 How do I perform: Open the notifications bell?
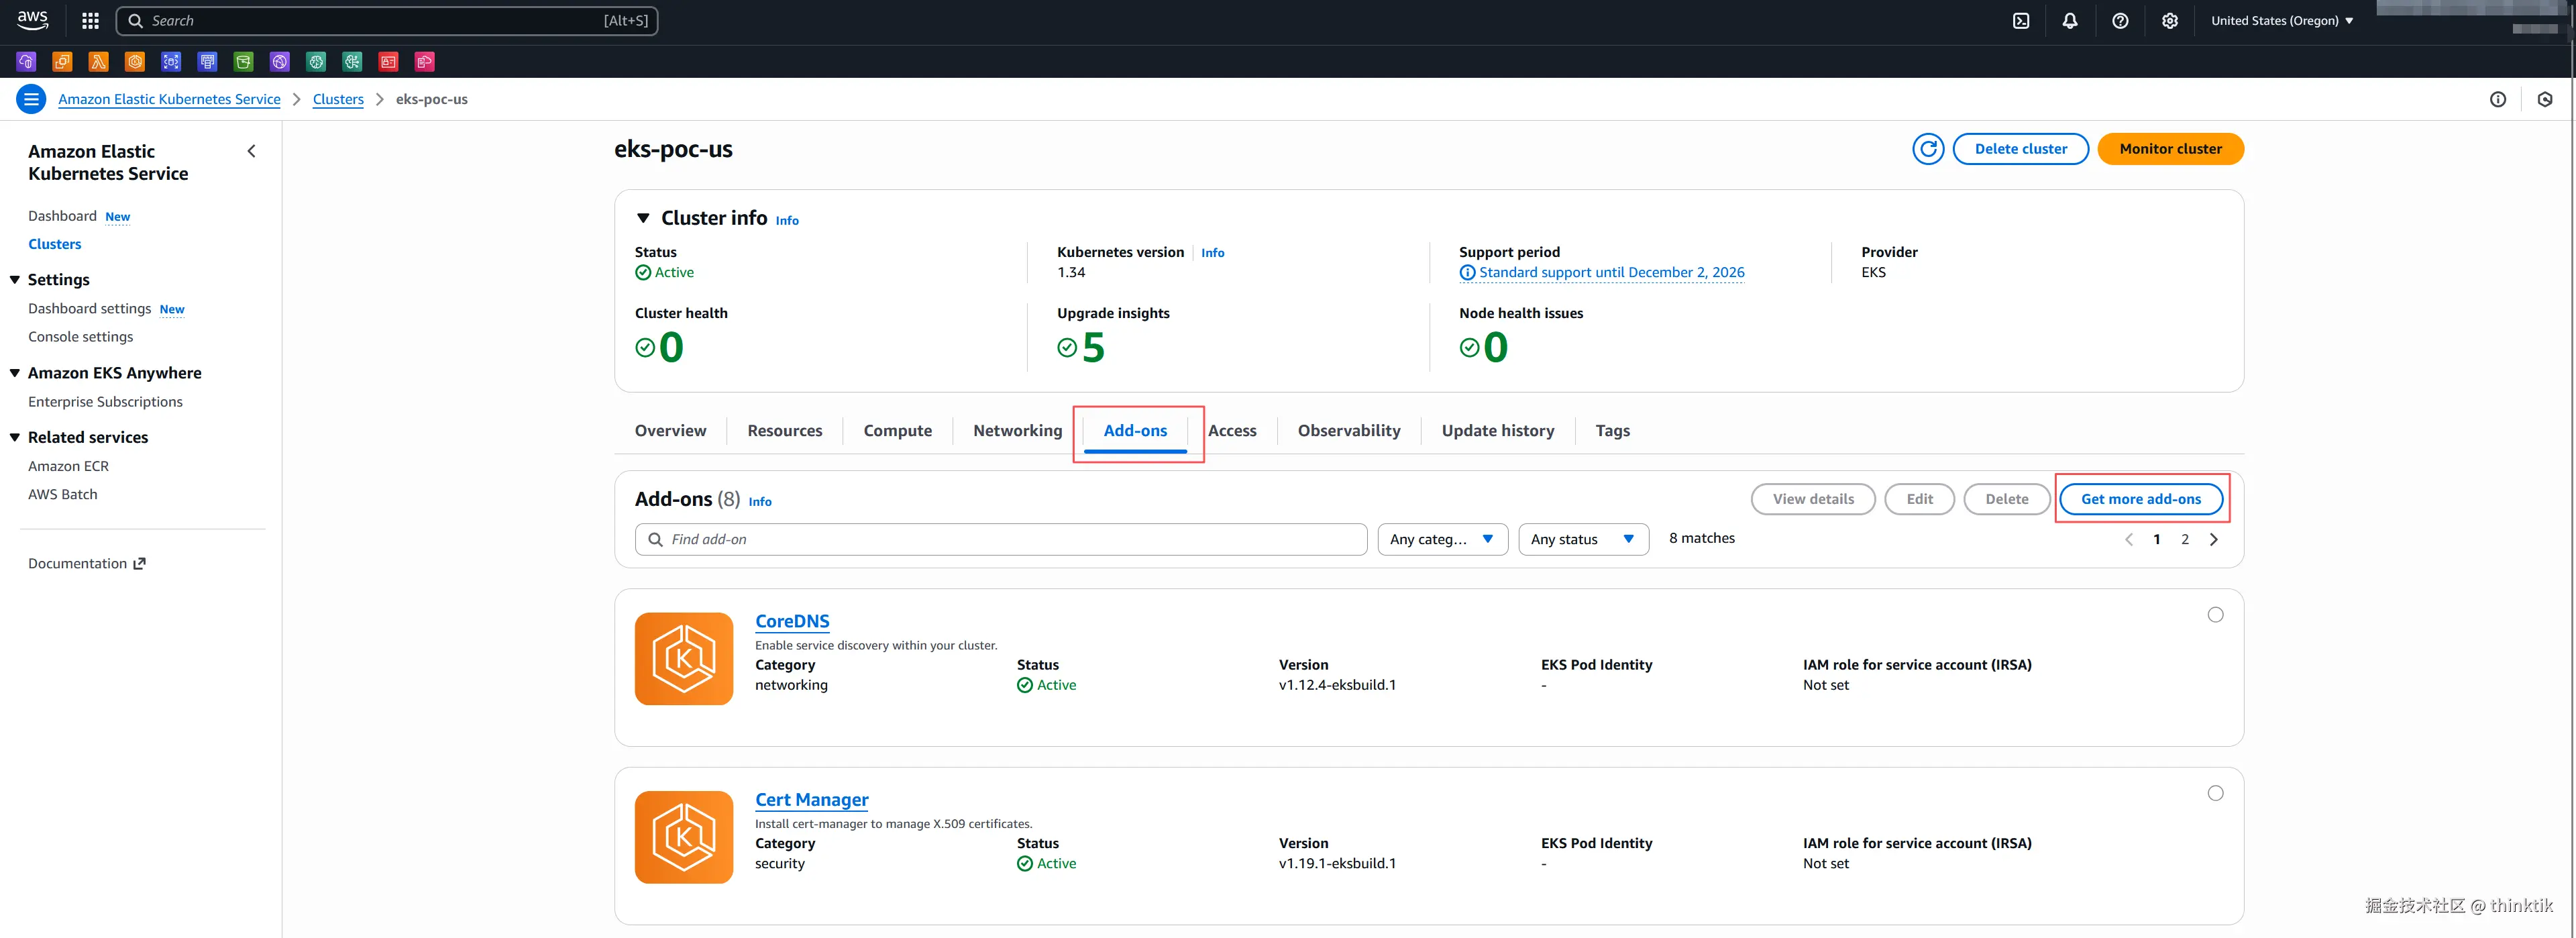click(2070, 21)
